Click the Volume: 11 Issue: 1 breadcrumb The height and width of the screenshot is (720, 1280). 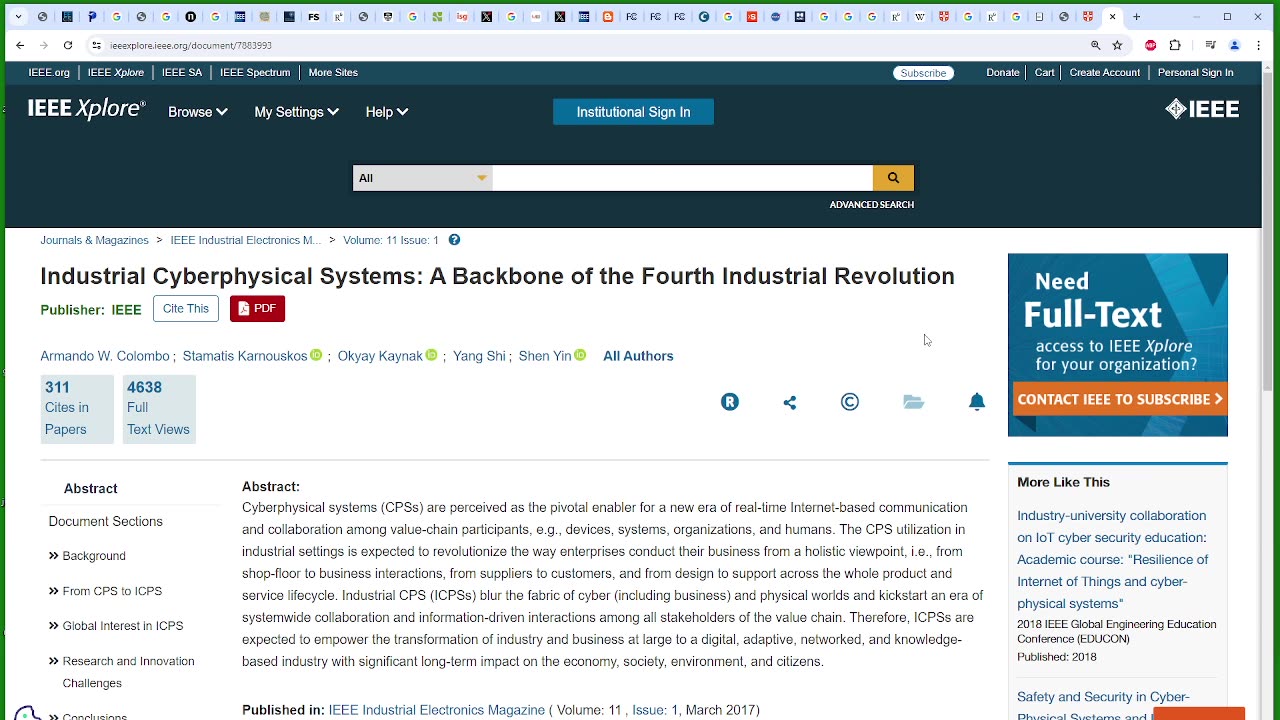391,240
